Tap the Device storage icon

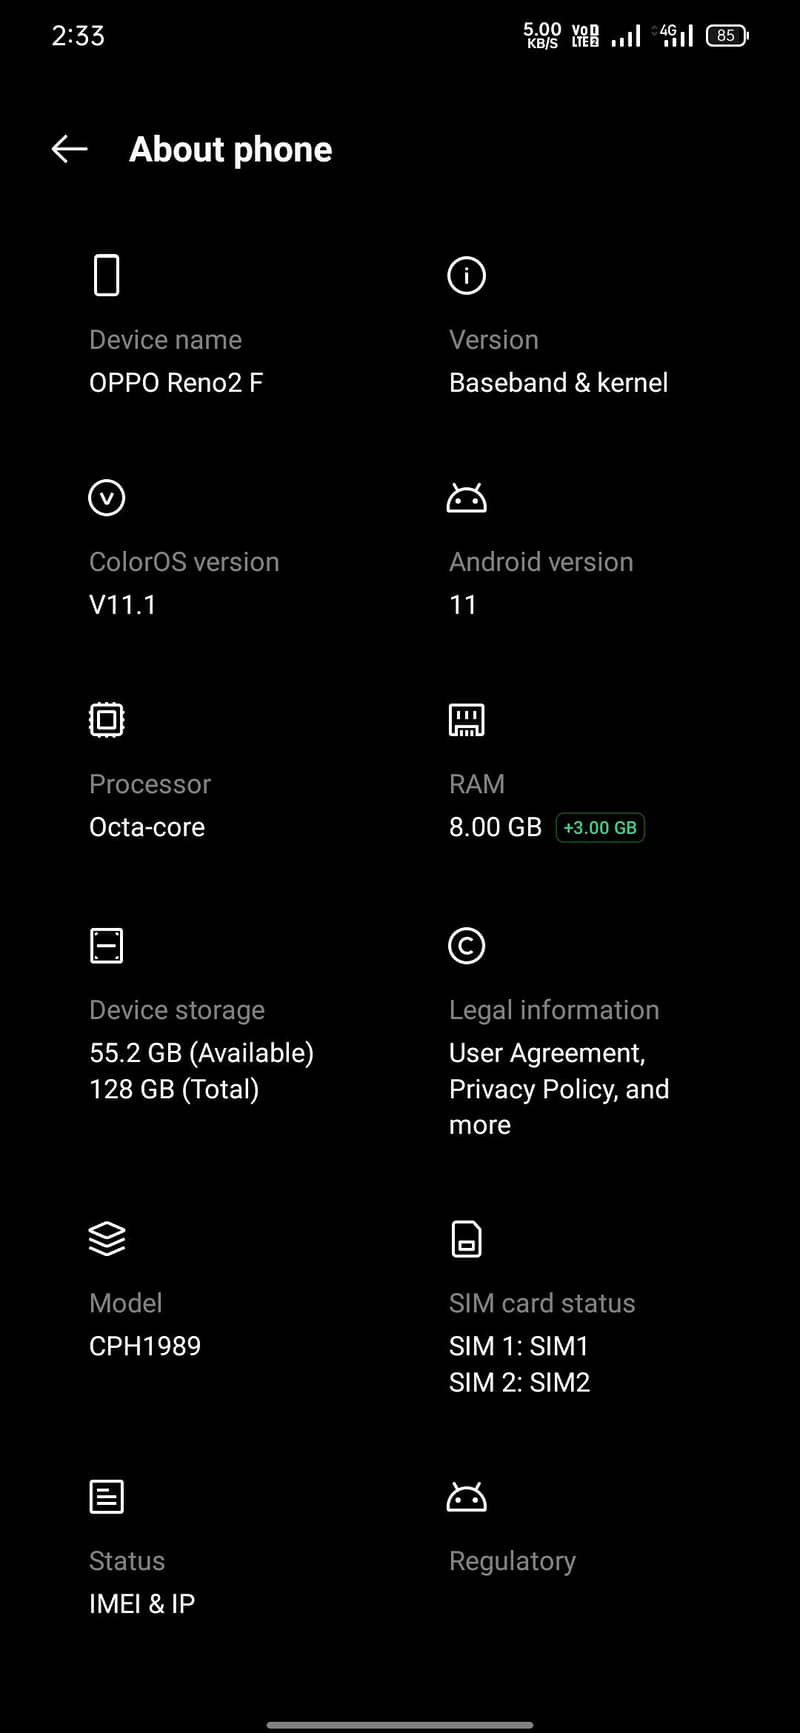pyautogui.click(x=106, y=945)
